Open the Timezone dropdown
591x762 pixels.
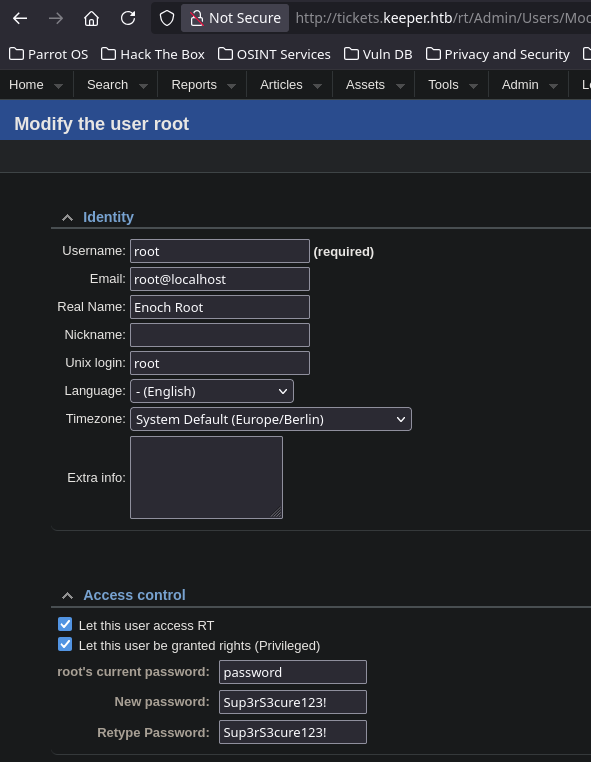[271, 419]
